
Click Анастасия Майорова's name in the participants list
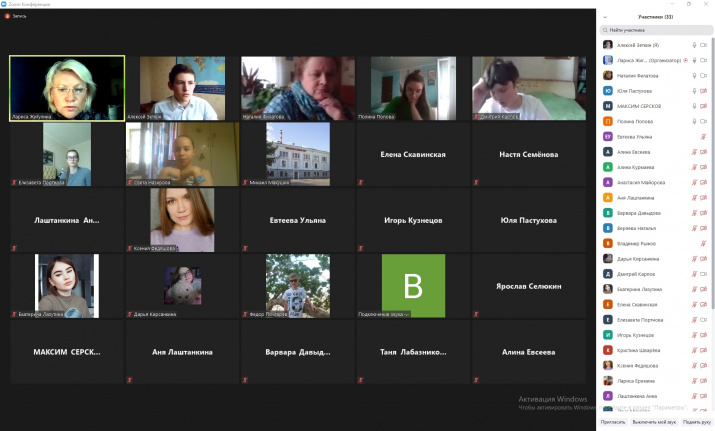click(641, 182)
